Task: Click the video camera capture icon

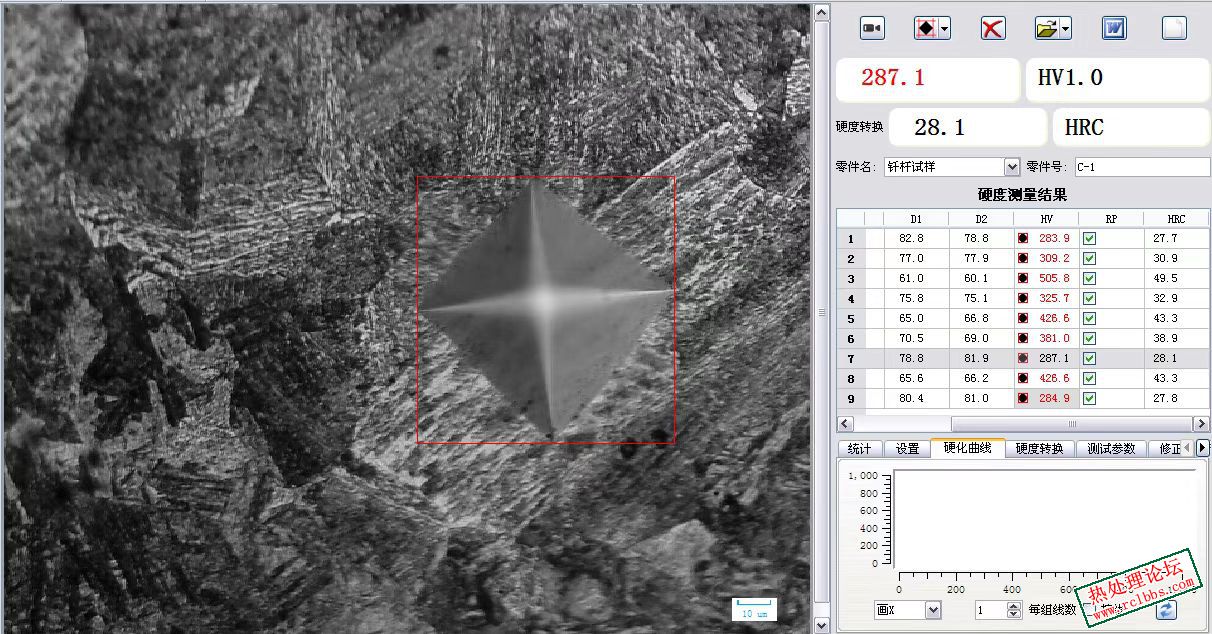Action: click(x=872, y=28)
